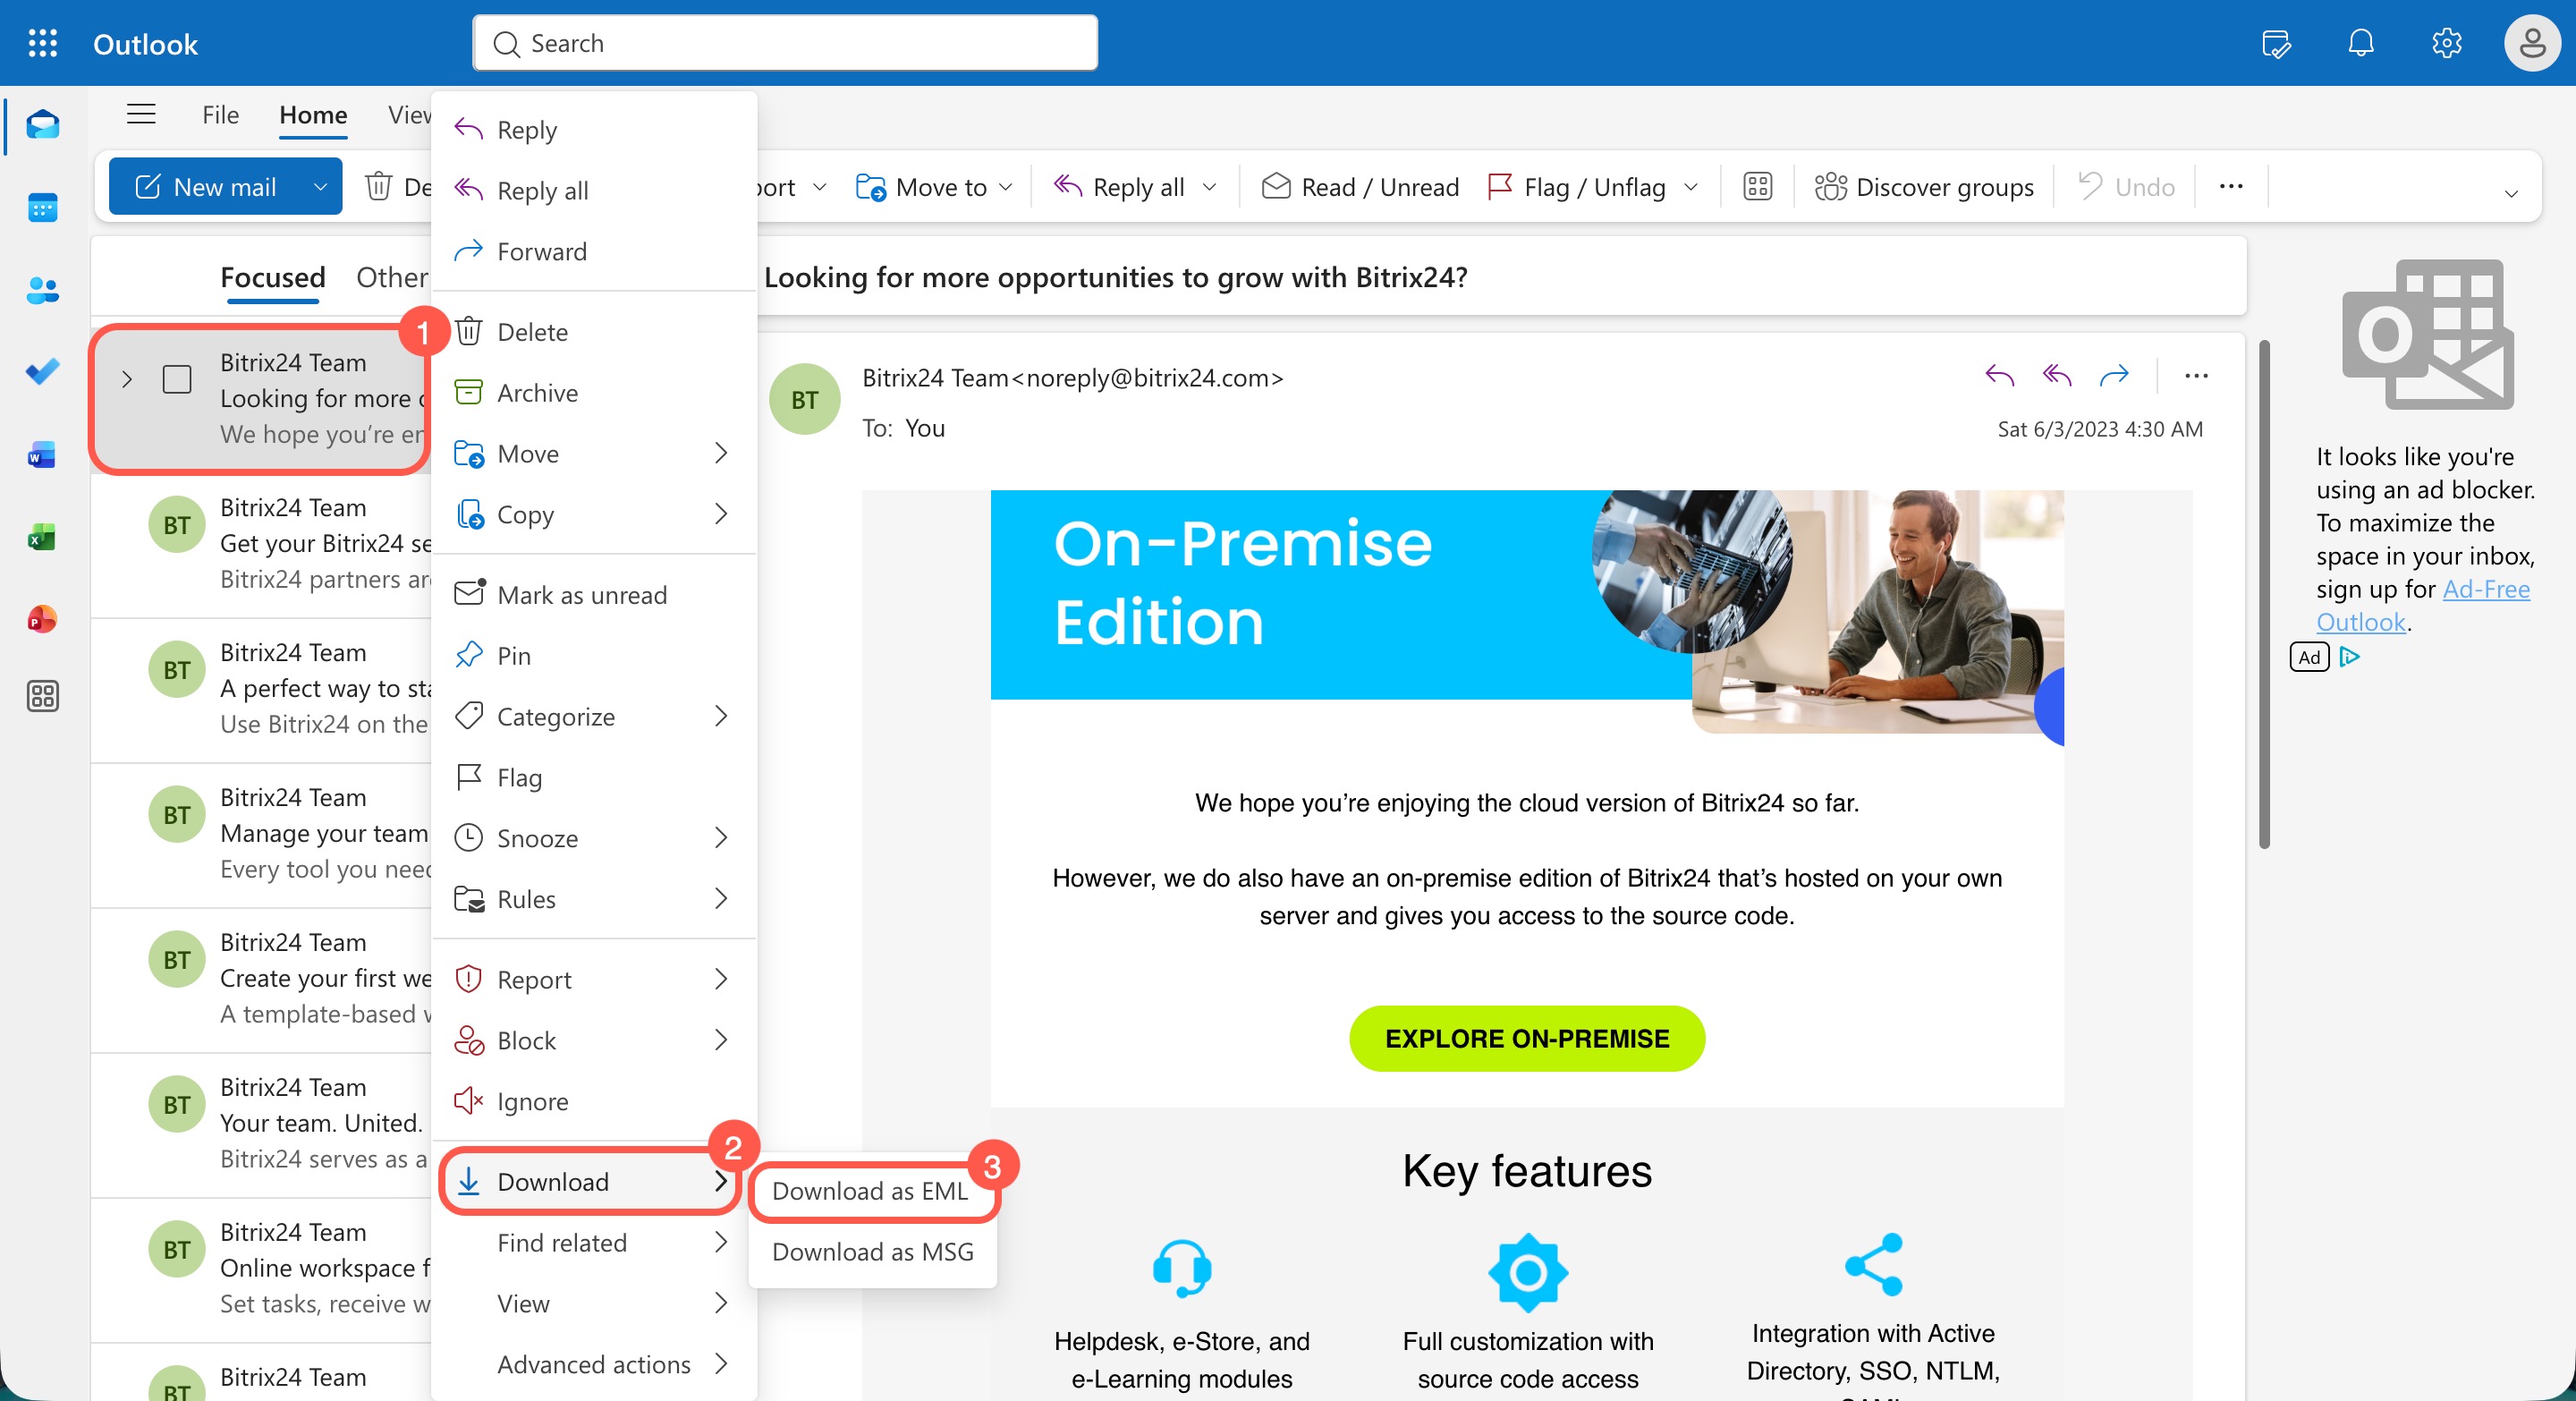The width and height of the screenshot is (2576, 1401).
Task: Follow the Ad-Free Outlook link
Action: (x=2485, y=589)
